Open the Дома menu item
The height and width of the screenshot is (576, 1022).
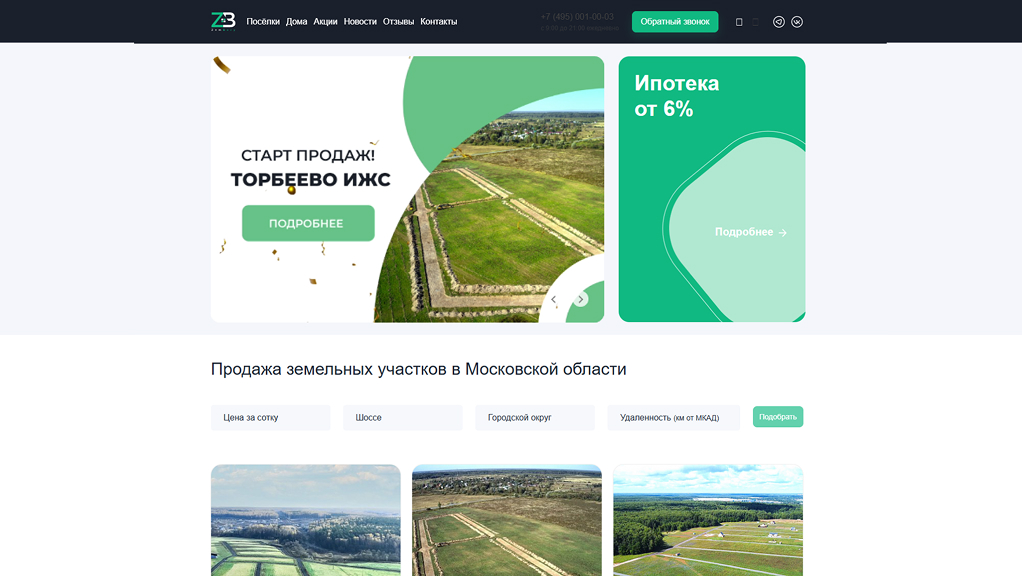tap(296, 22)
